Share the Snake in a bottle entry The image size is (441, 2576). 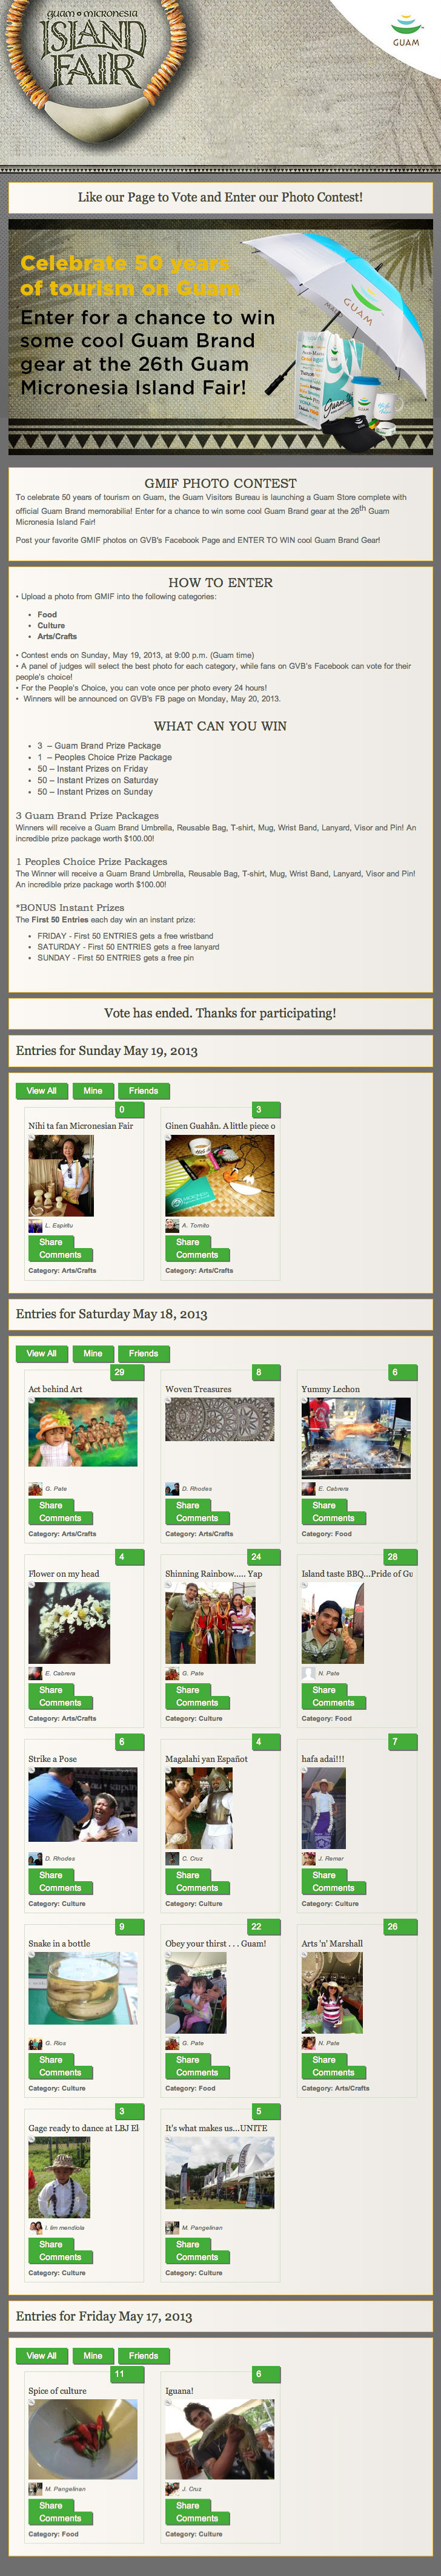(x=51, y=2060)
